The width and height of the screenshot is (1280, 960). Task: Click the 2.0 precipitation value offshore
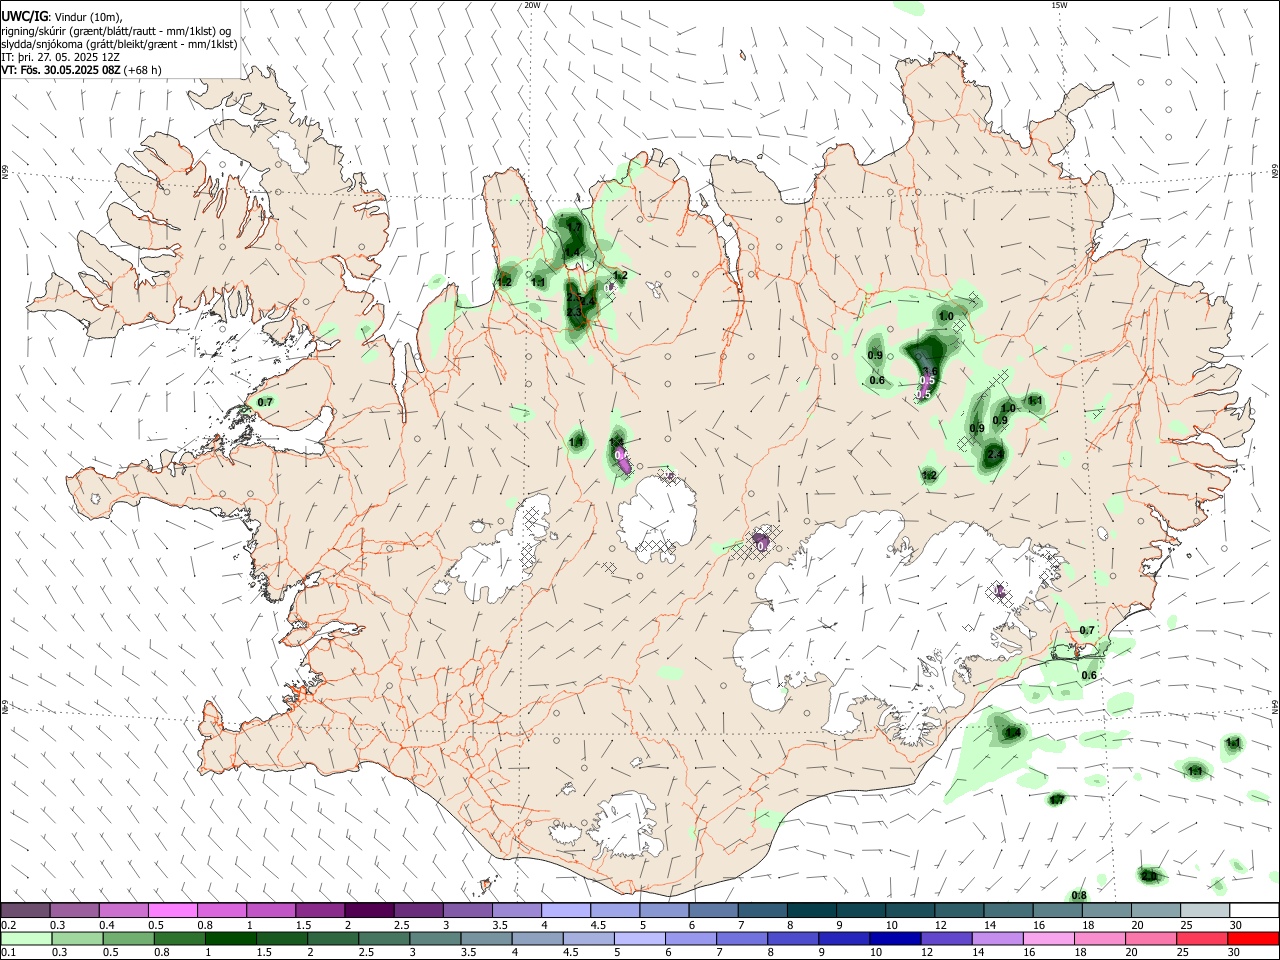point(1149,876)
